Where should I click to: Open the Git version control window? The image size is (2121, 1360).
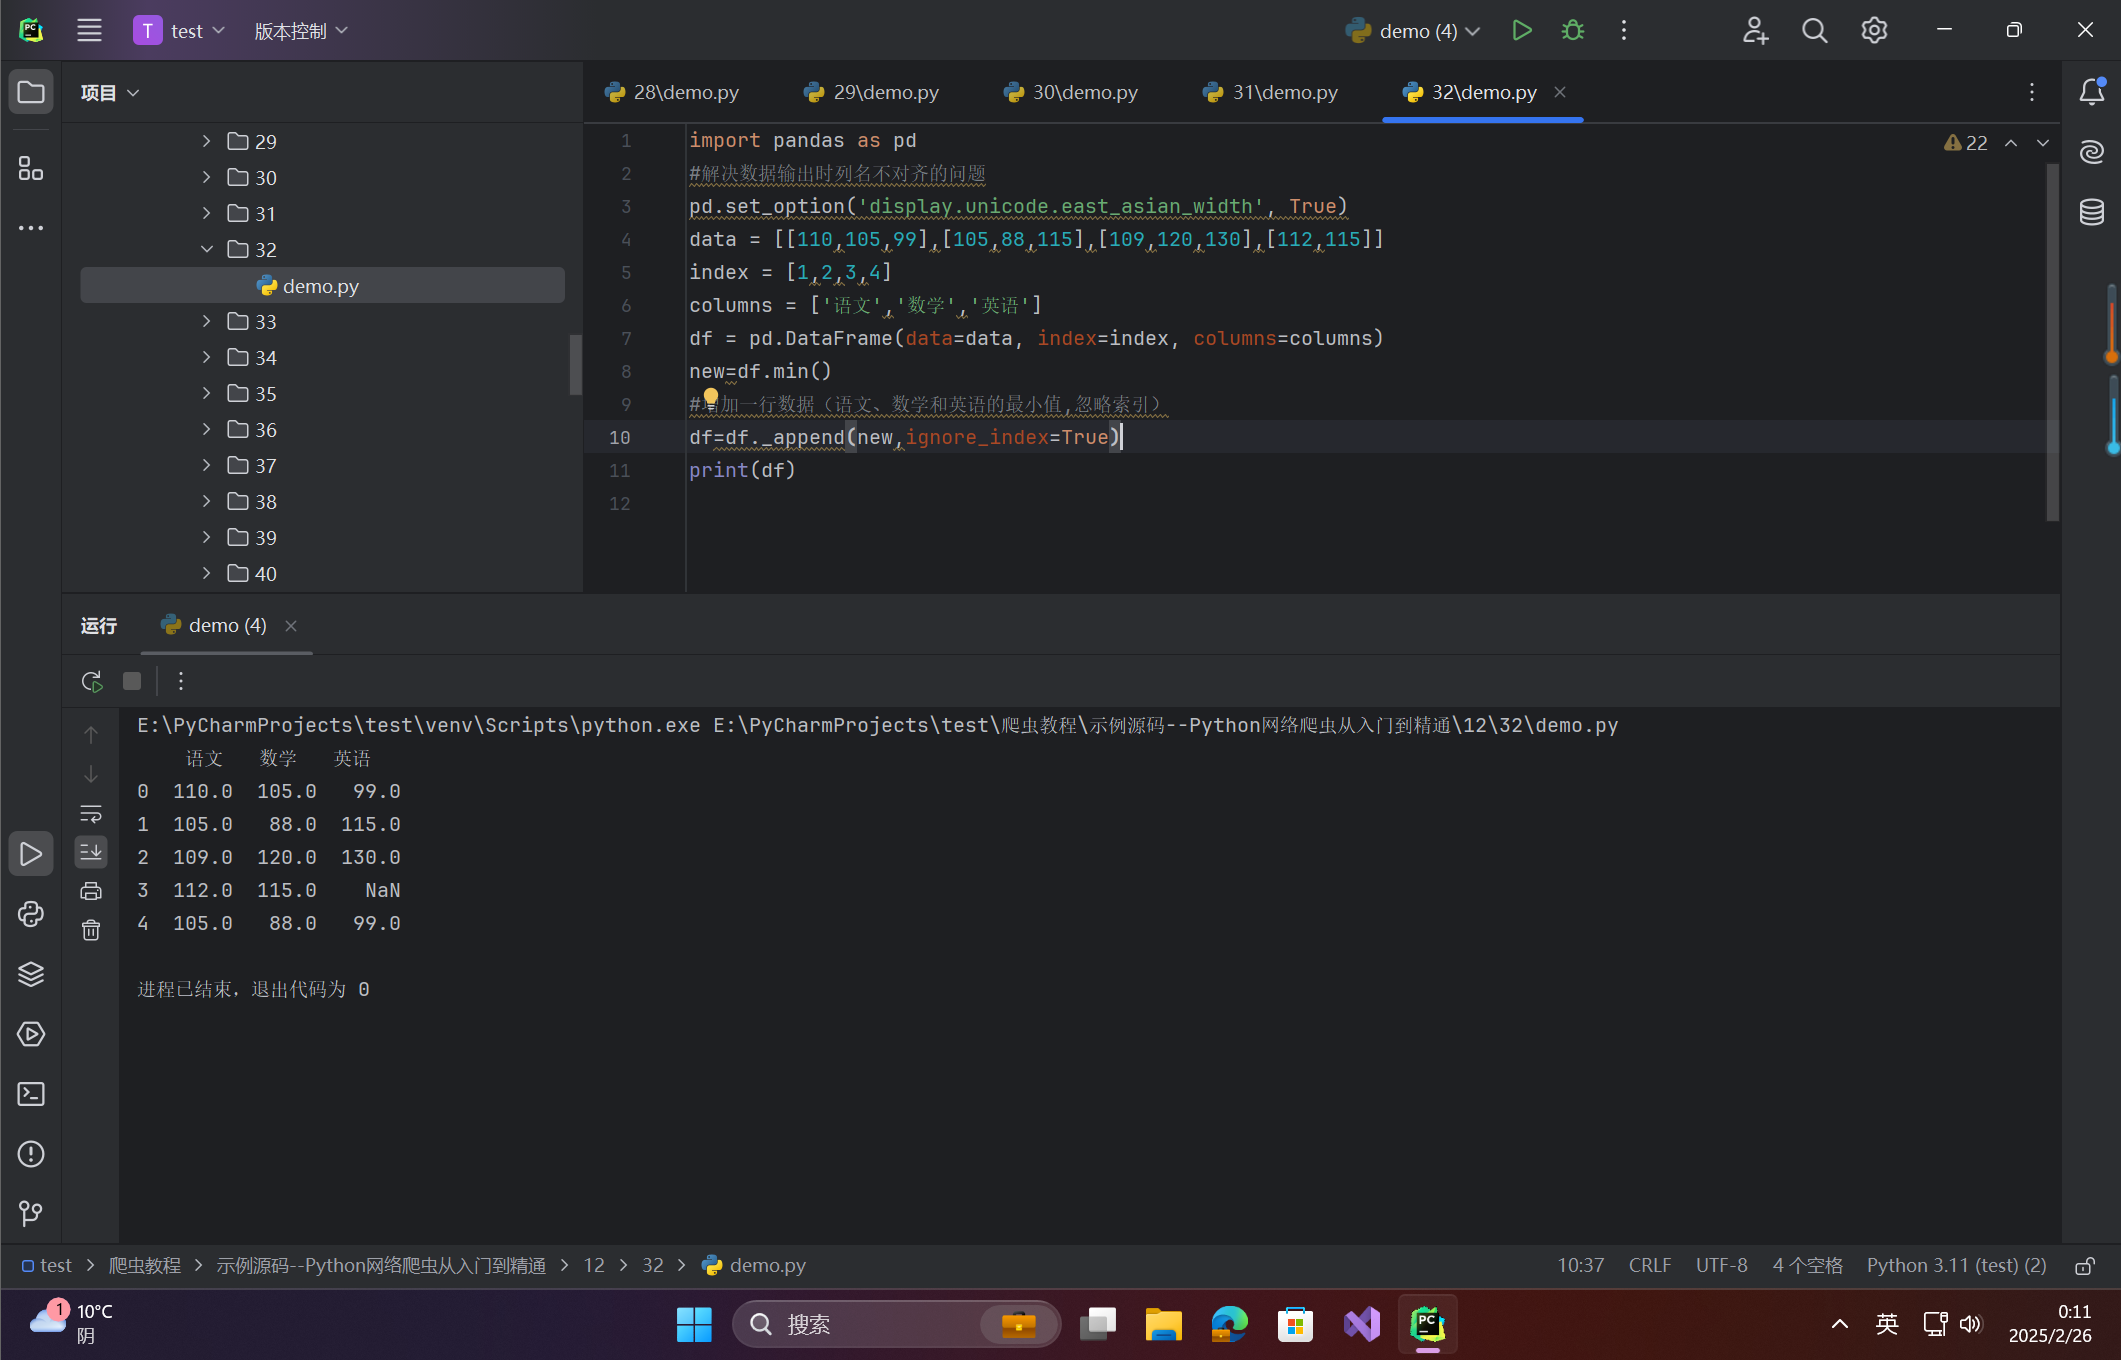point(31,1213)
